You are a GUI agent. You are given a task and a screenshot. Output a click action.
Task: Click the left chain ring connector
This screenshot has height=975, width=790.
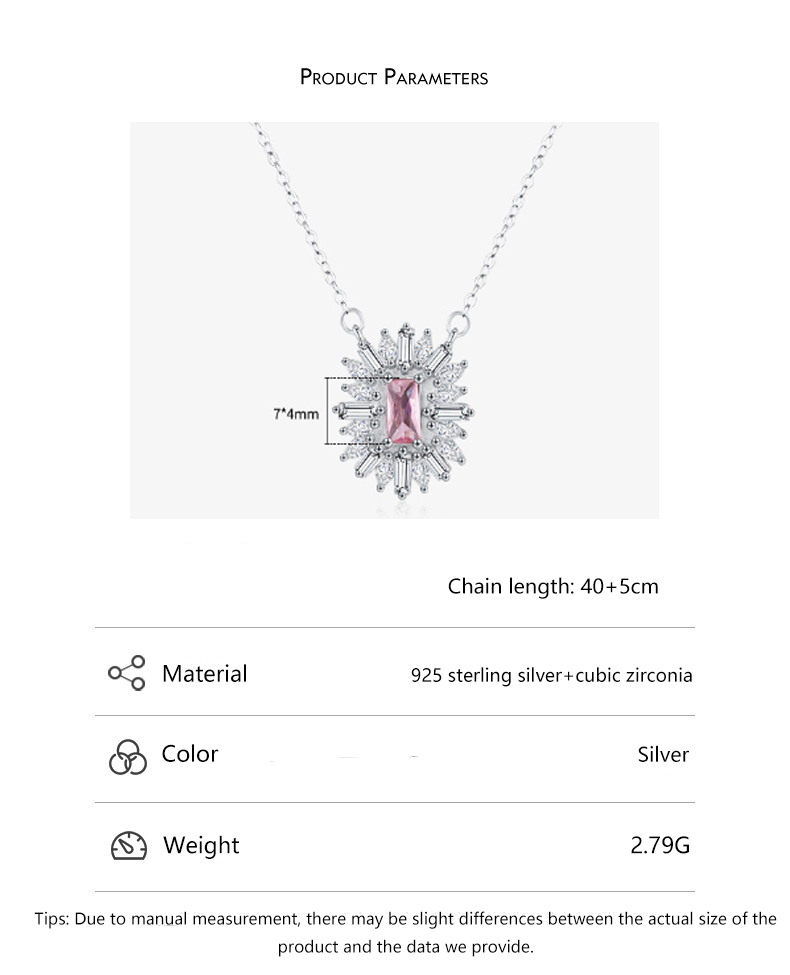click(351, 321)
